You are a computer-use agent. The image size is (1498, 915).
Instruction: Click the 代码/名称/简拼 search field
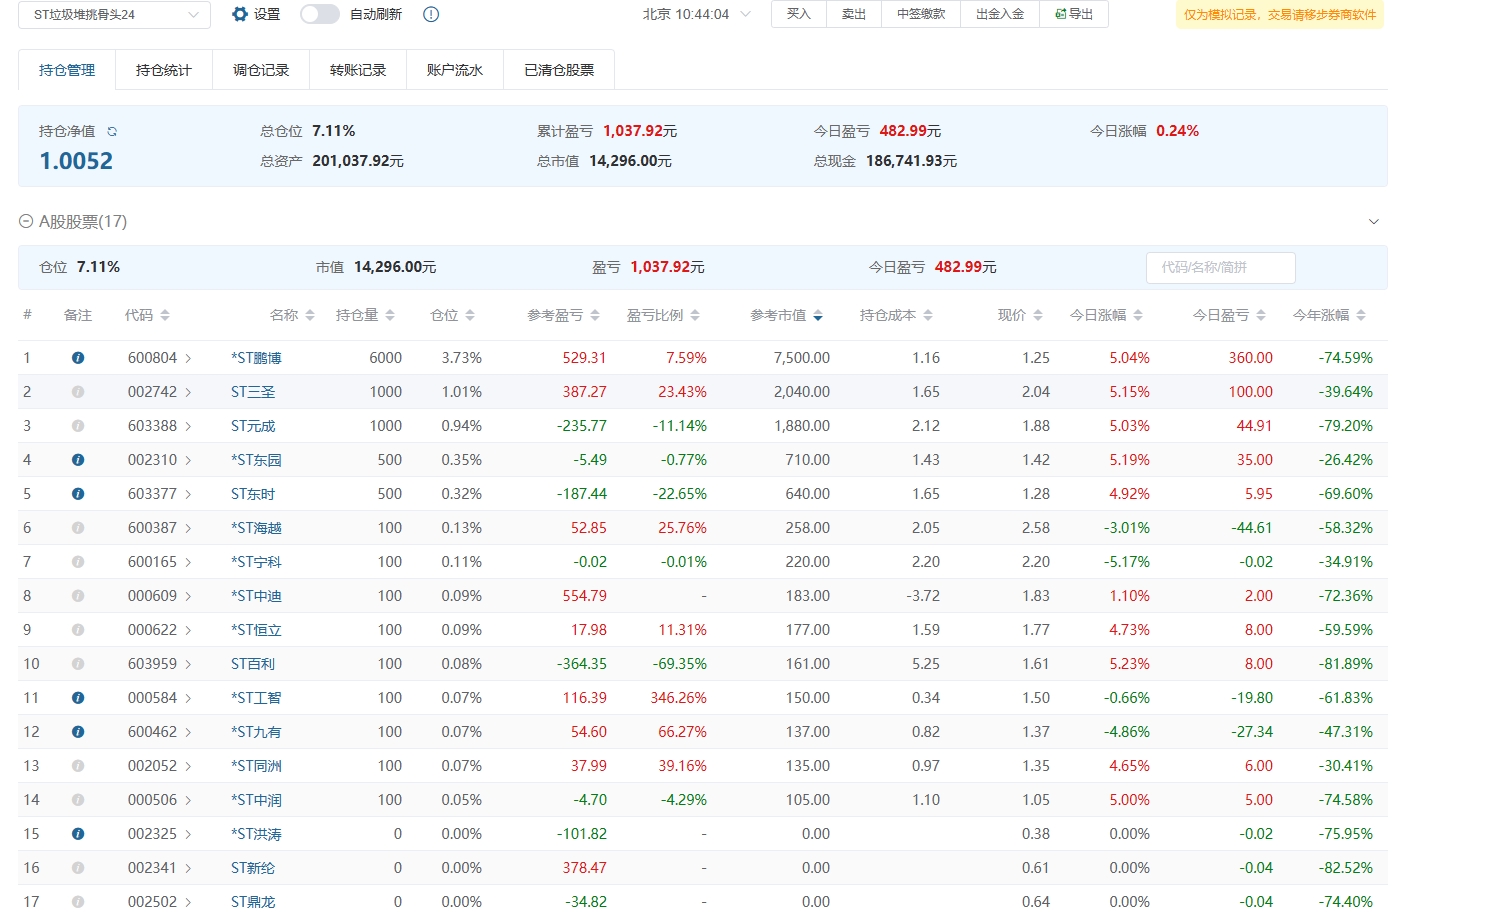1220,267
